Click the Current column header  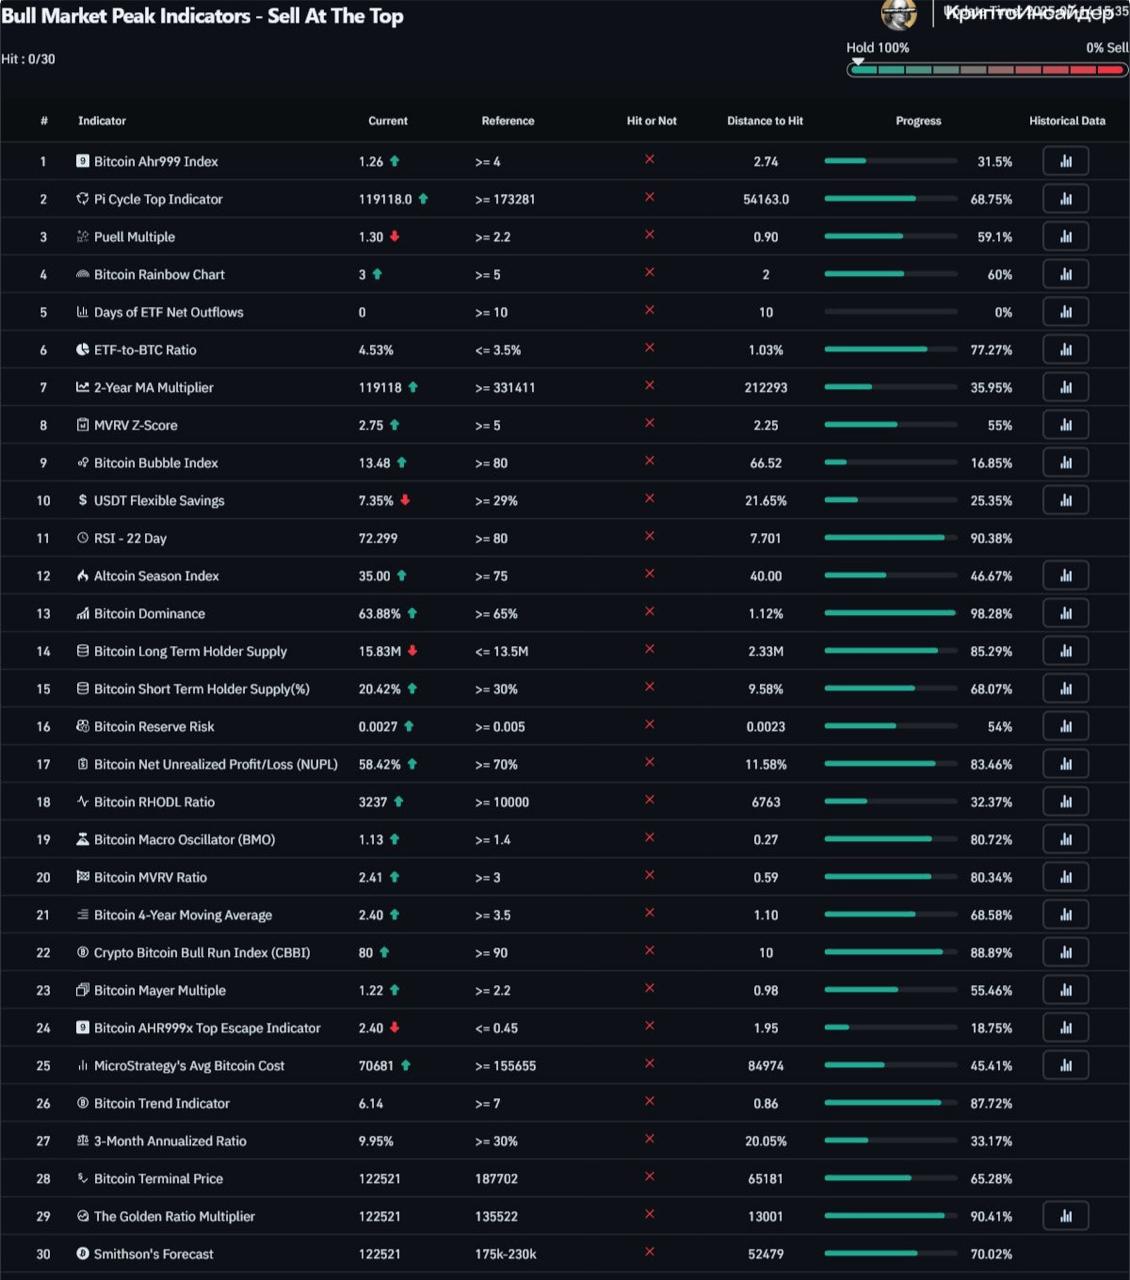[388, 121]
